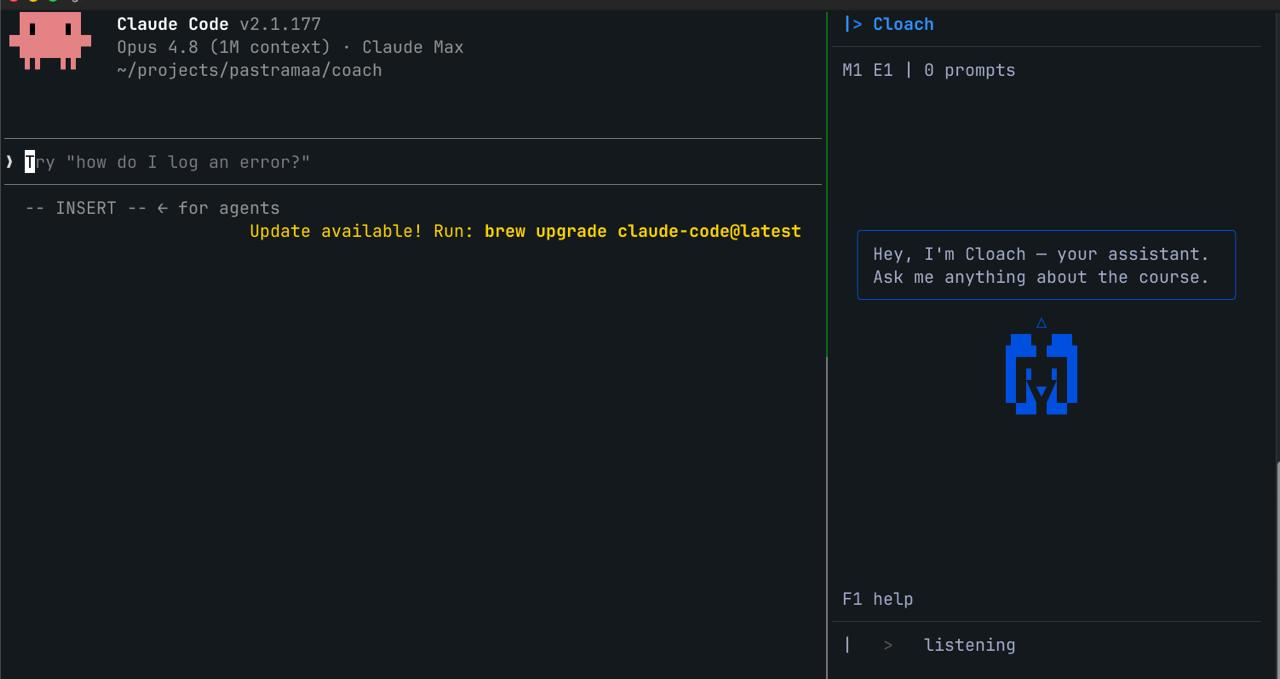Click the 'brew upgrade claude-code@latest' command
This screenshot has height=679, width=1280.
tap(642, 231)
